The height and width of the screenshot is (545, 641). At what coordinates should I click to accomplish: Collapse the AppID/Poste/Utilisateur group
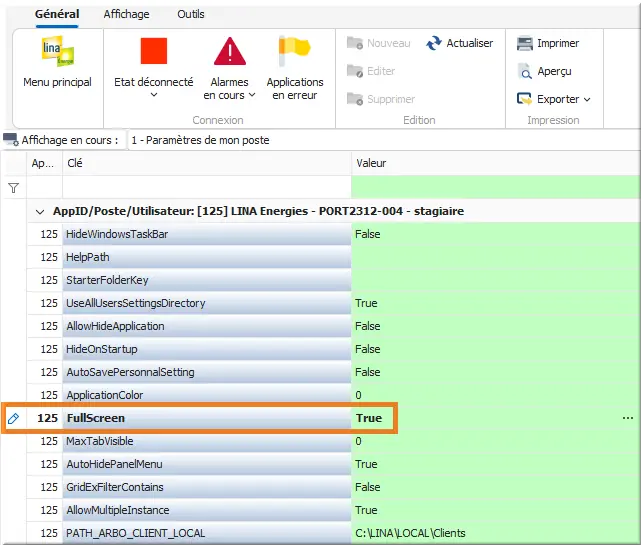tap(40, 212)
